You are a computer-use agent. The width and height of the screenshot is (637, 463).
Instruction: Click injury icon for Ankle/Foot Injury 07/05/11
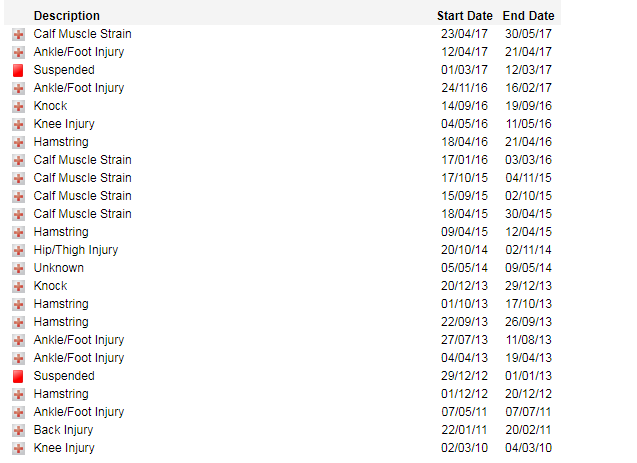(18, 413)
